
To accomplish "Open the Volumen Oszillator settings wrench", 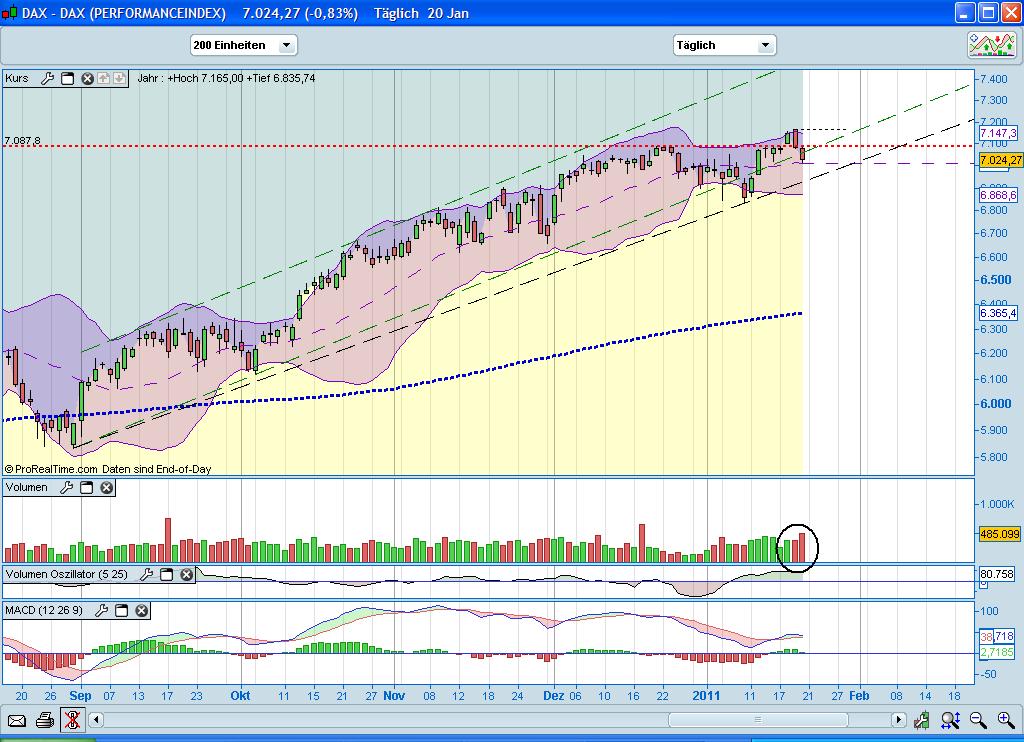I will [147, 575].
